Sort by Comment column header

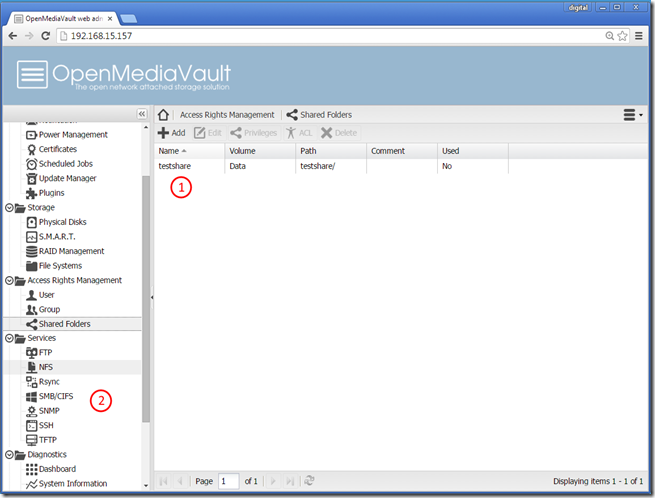coord(402,151)
